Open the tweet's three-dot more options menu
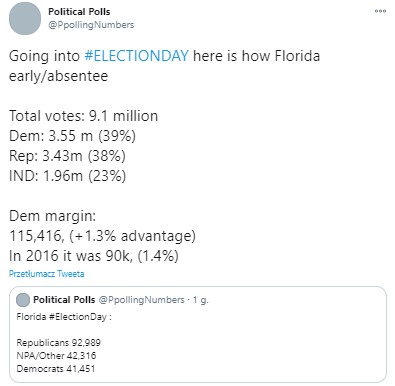The image size is (395, 386). pos(380,11)
